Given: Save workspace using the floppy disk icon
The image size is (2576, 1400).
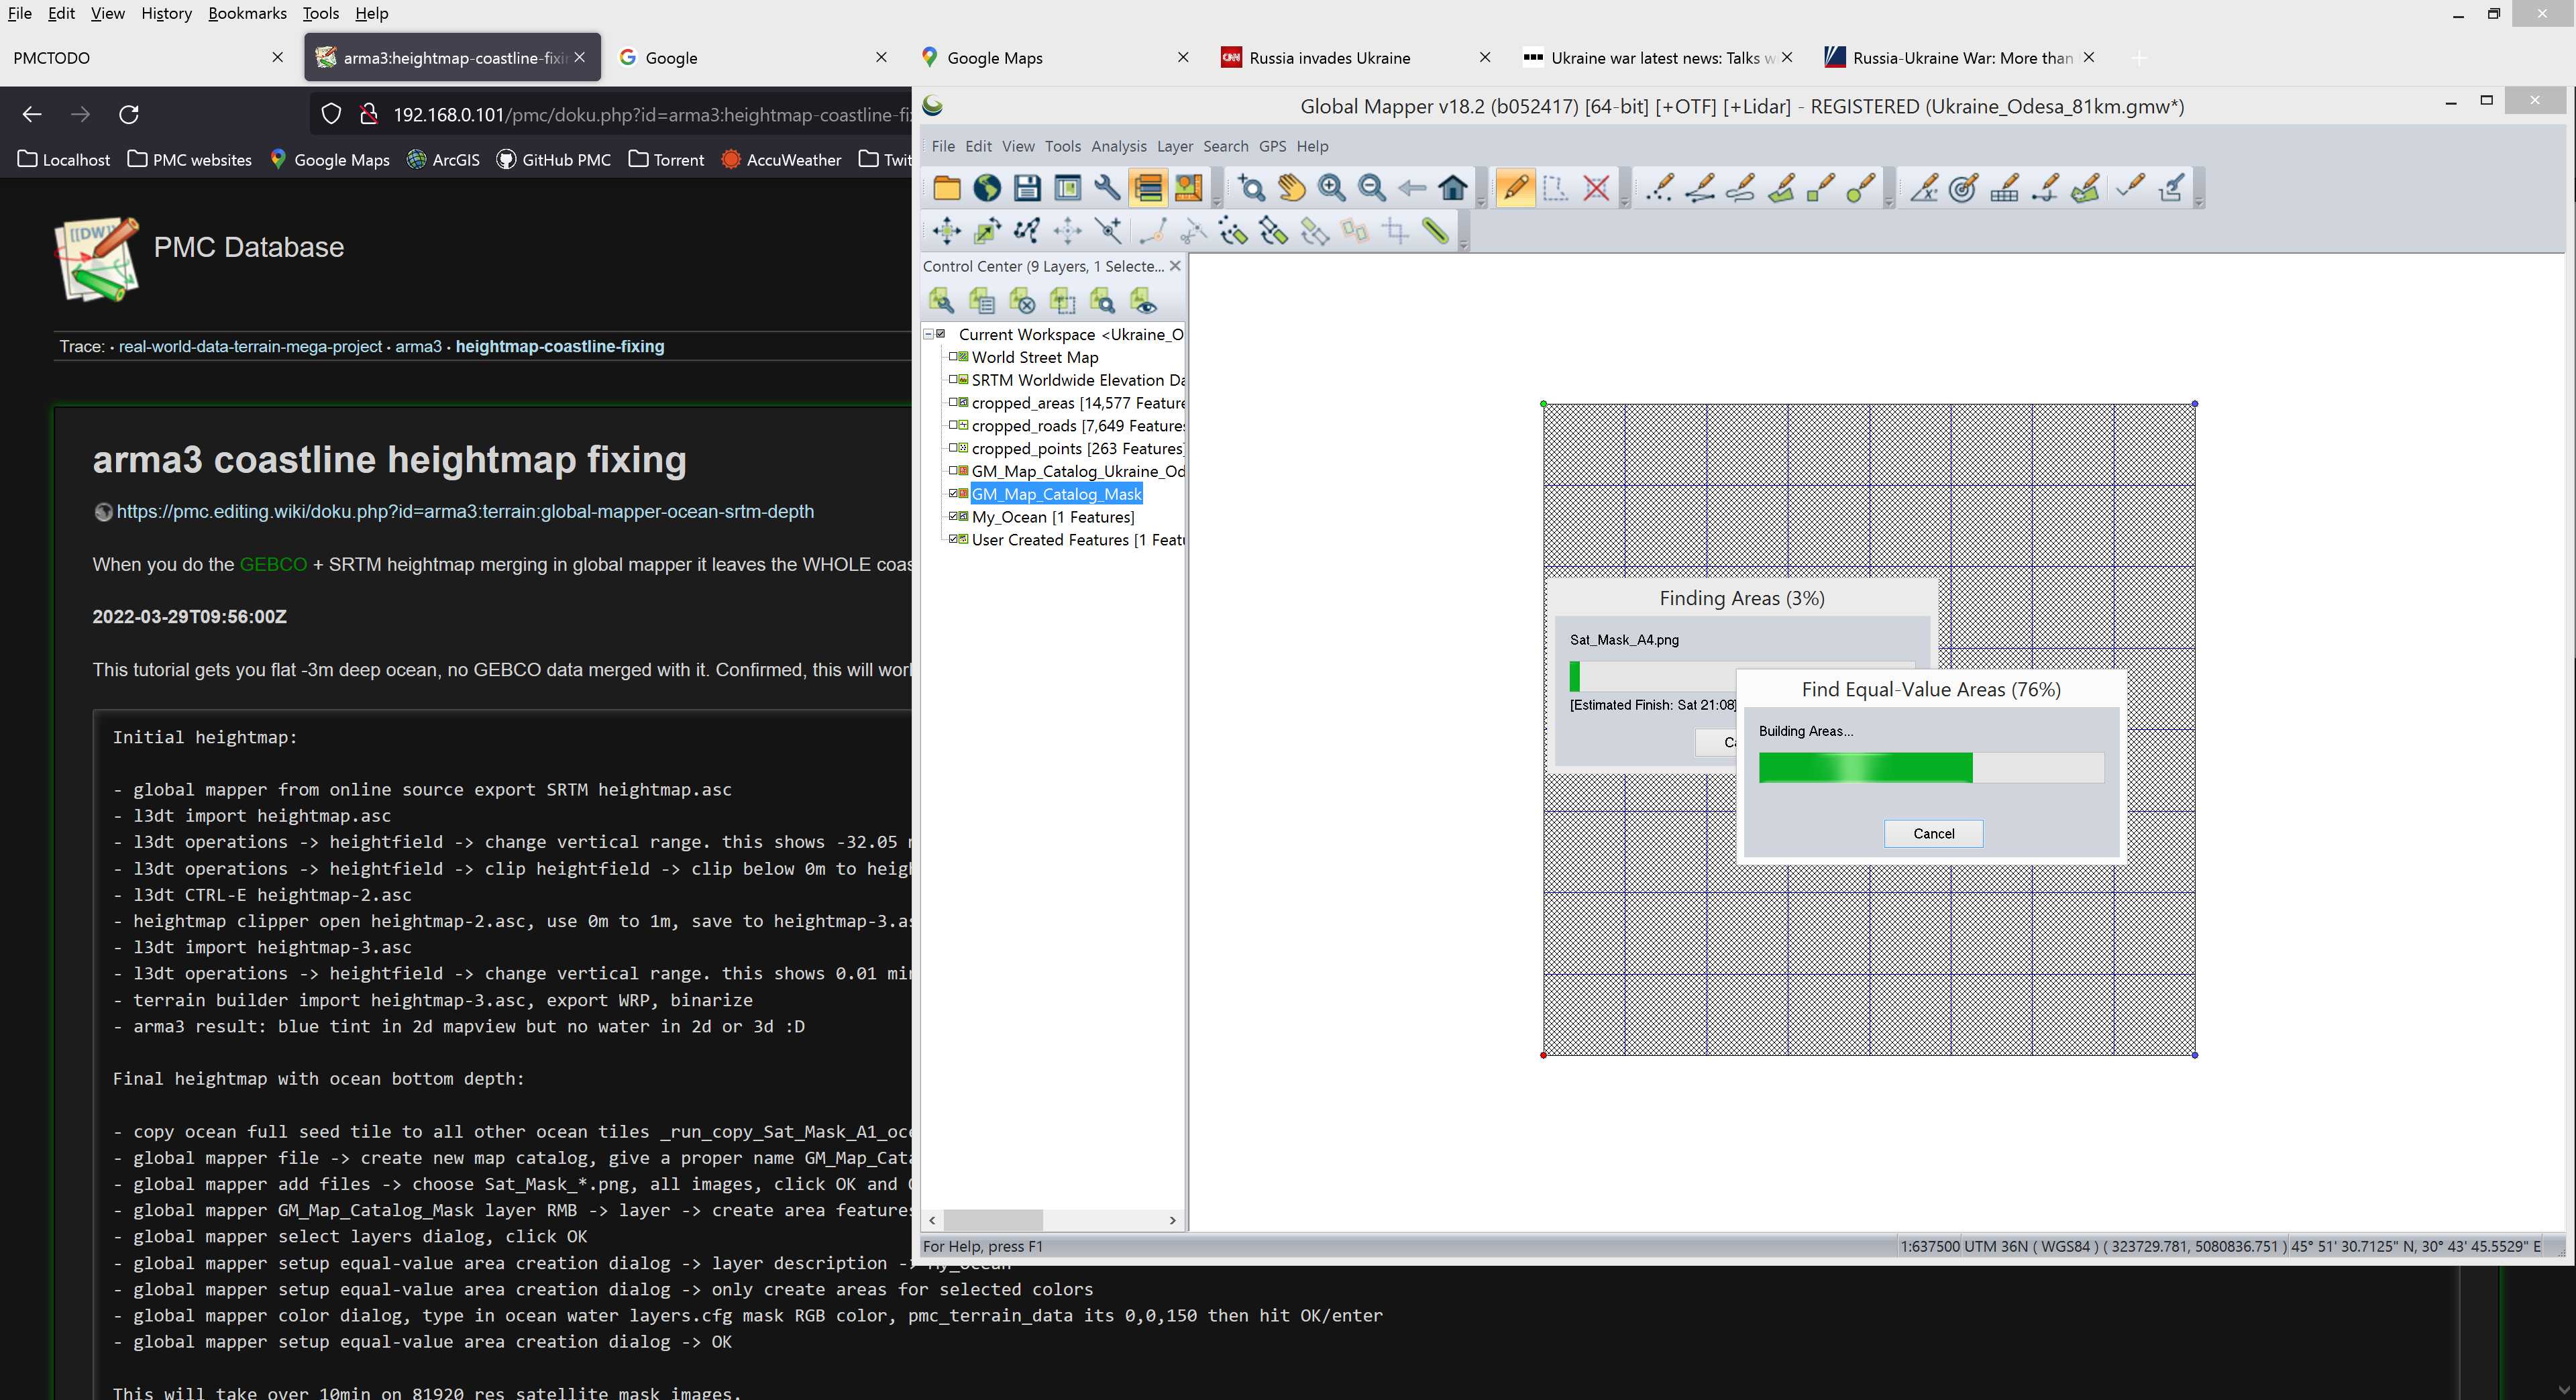Looking at the screenshot, I should (x=1027, y=188).
